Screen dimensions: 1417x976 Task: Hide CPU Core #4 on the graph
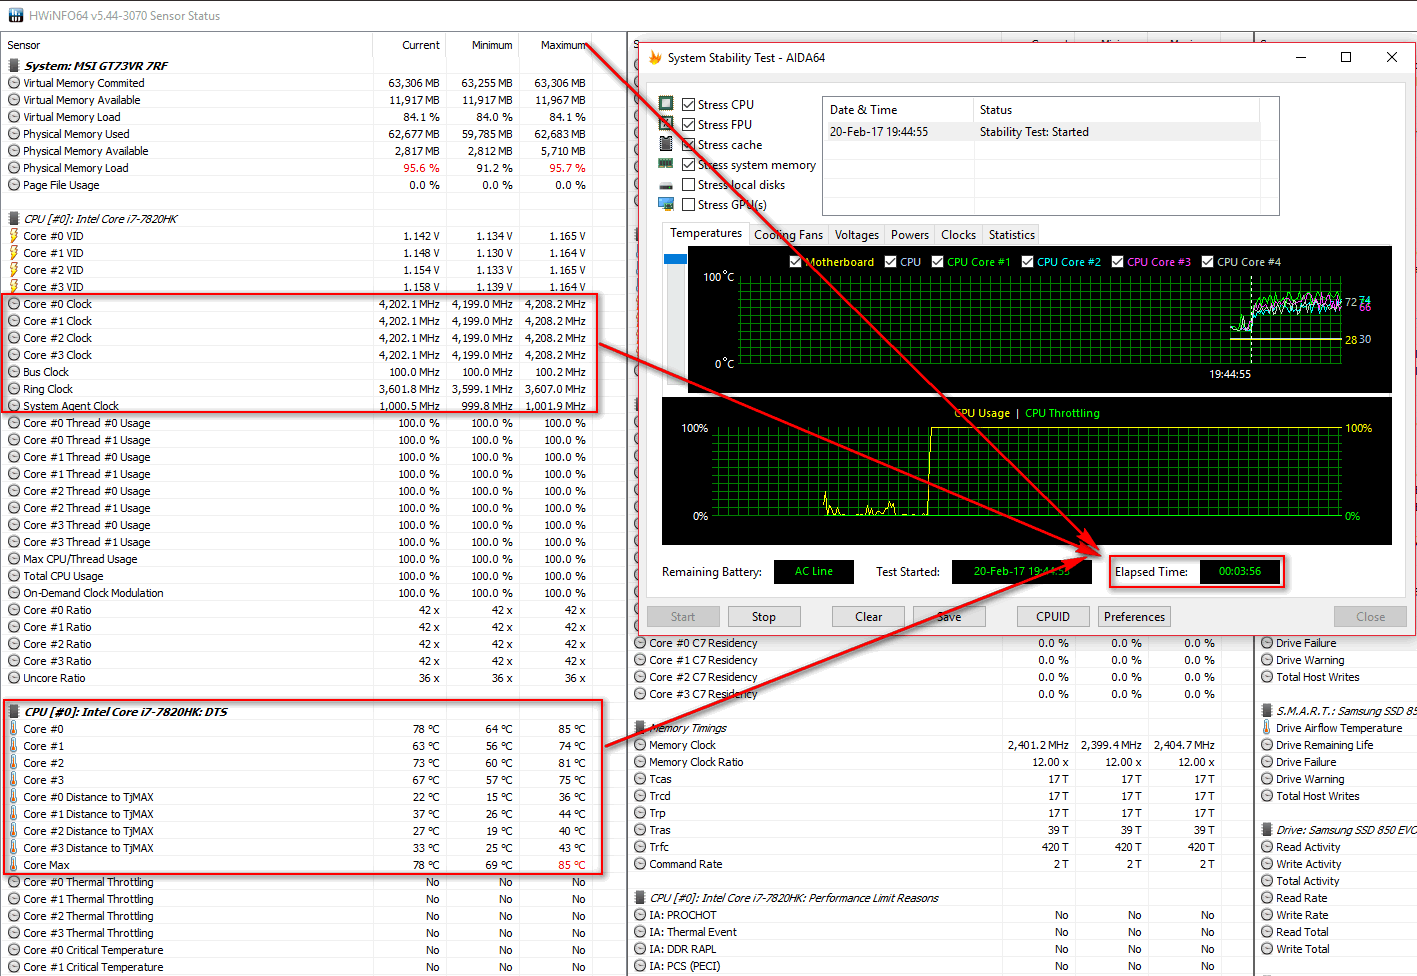(x=1207, y=262)
